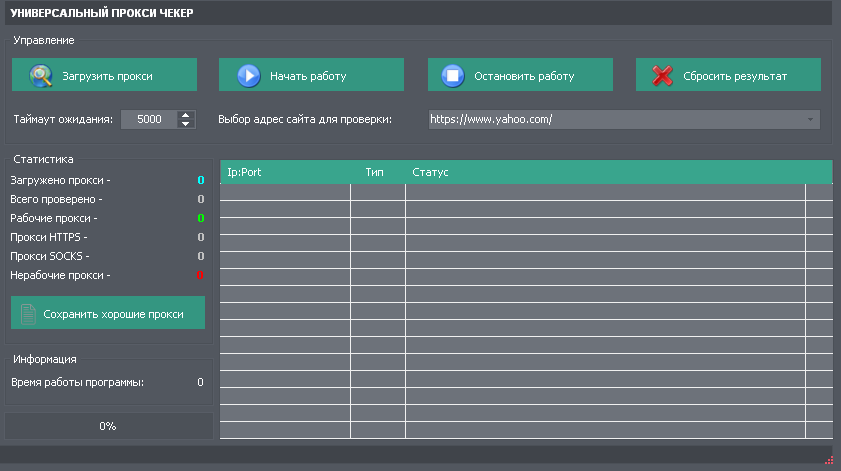Image resolution: width=841 pixels, height=471 pixels.
Task: Click the Статус column header
Action: 605,172
